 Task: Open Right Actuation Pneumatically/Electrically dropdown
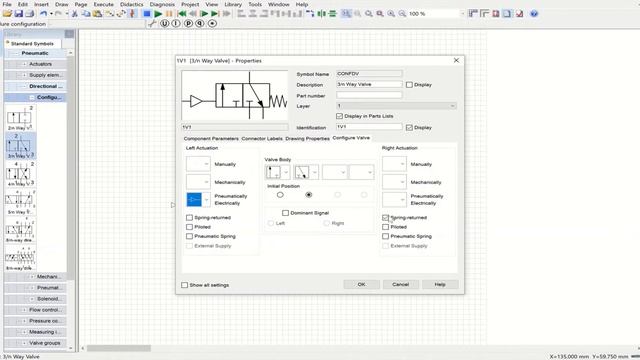pos(394,200)
